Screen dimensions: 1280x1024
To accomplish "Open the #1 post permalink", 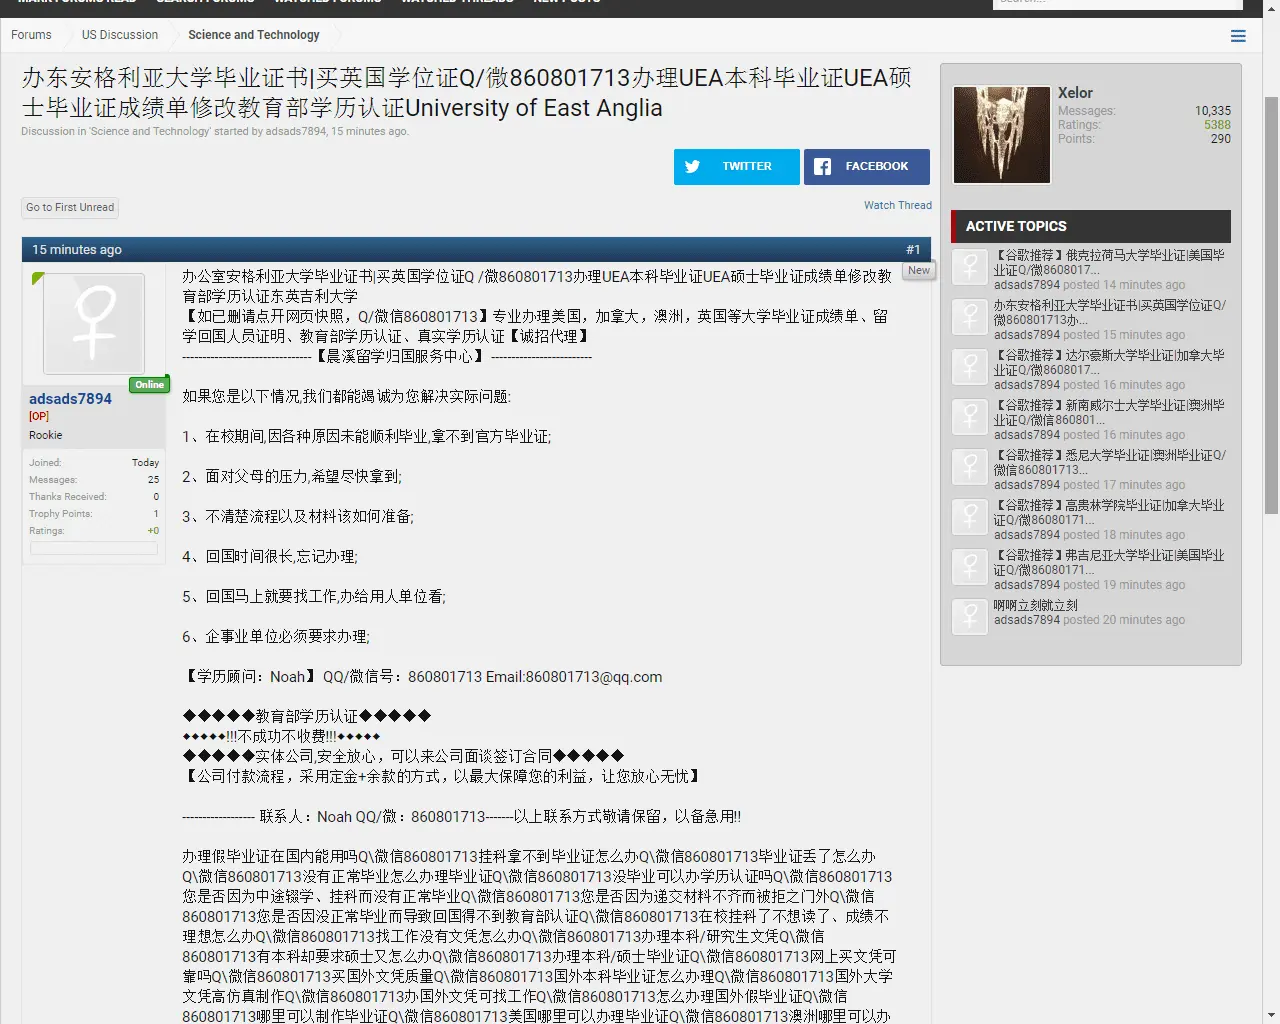I will point(912,250).
